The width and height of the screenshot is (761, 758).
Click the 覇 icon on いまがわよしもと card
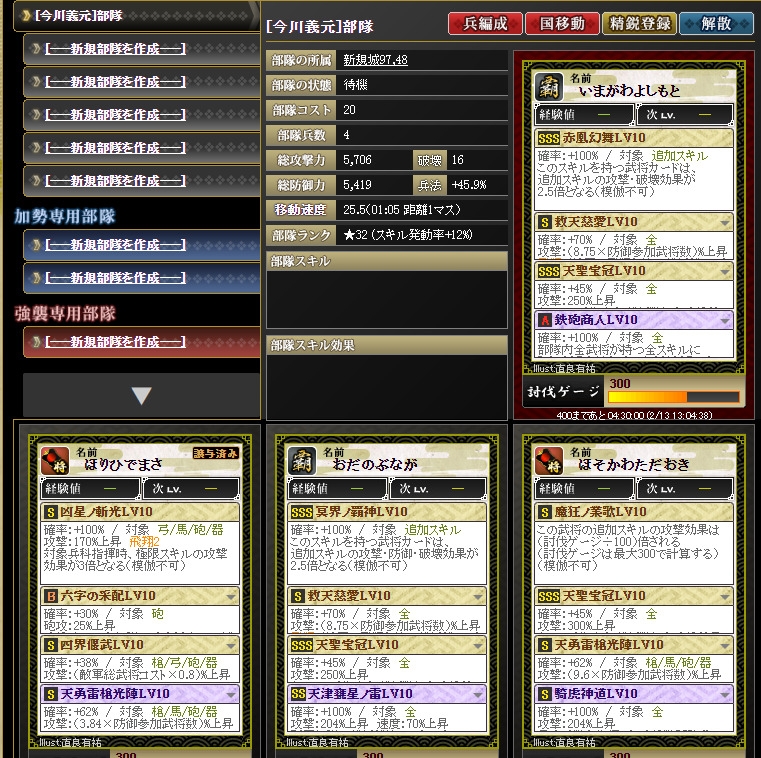point(548,86)
